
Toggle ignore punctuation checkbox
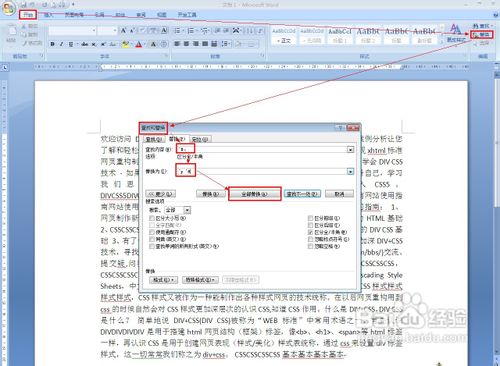point(310,239)
